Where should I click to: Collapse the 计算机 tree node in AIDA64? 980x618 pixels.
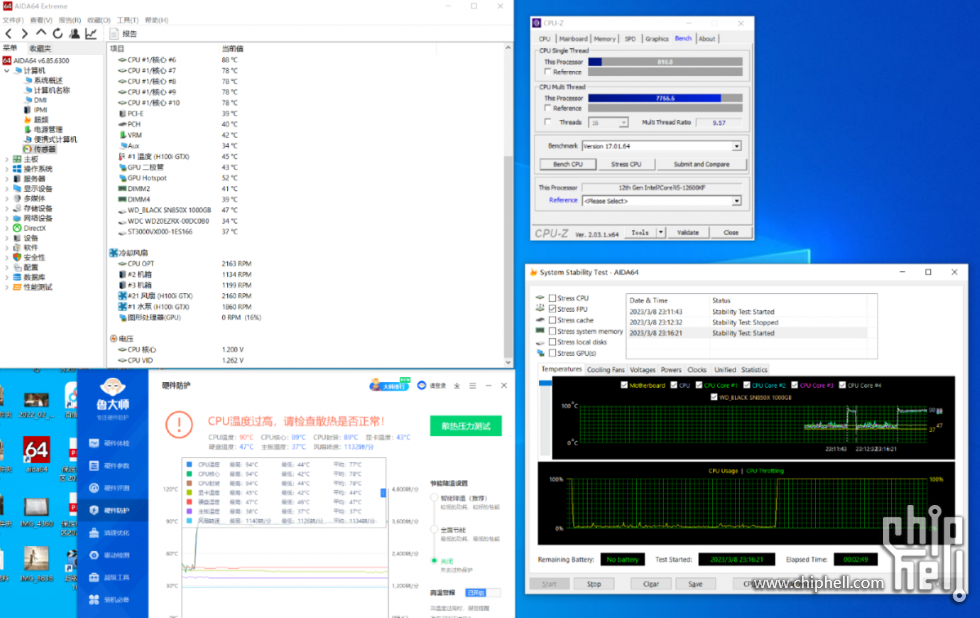pyautogui.click(x=7, y=71)
